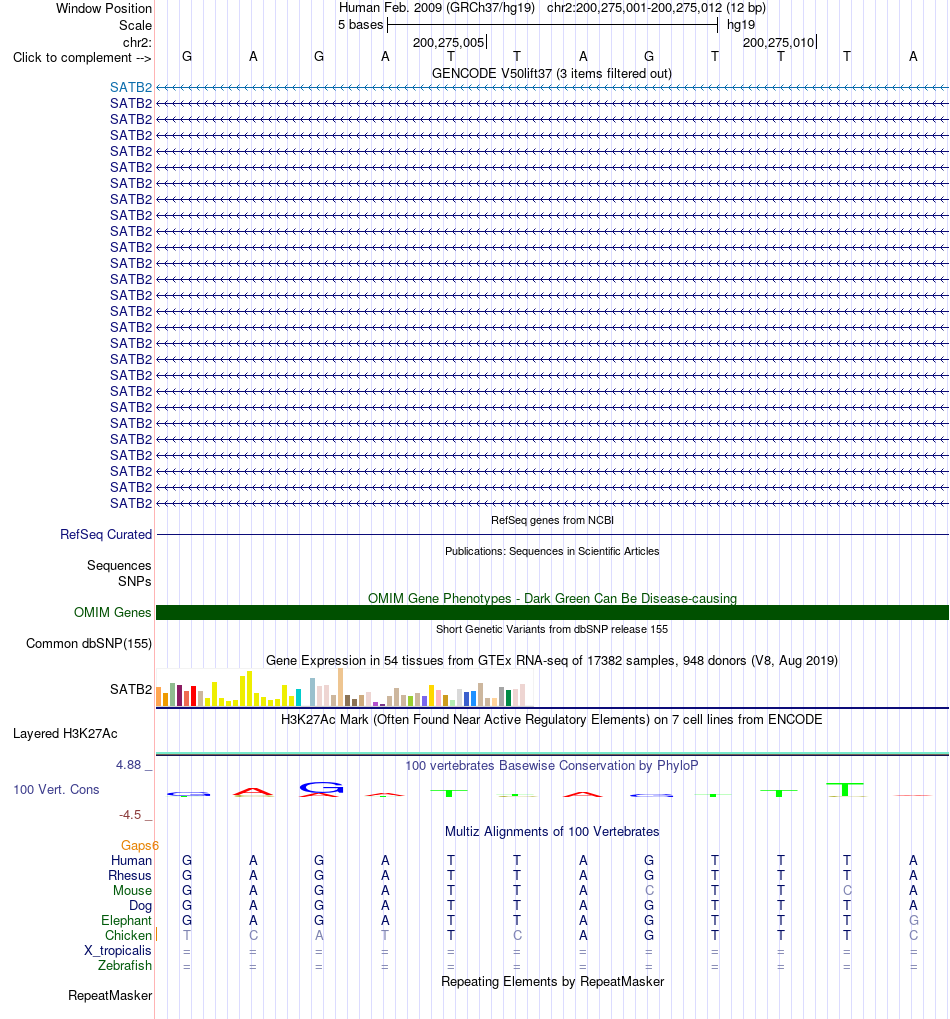Click the Elephant alignment row label
Viewport: 950px width, 1019px height.
126,920
